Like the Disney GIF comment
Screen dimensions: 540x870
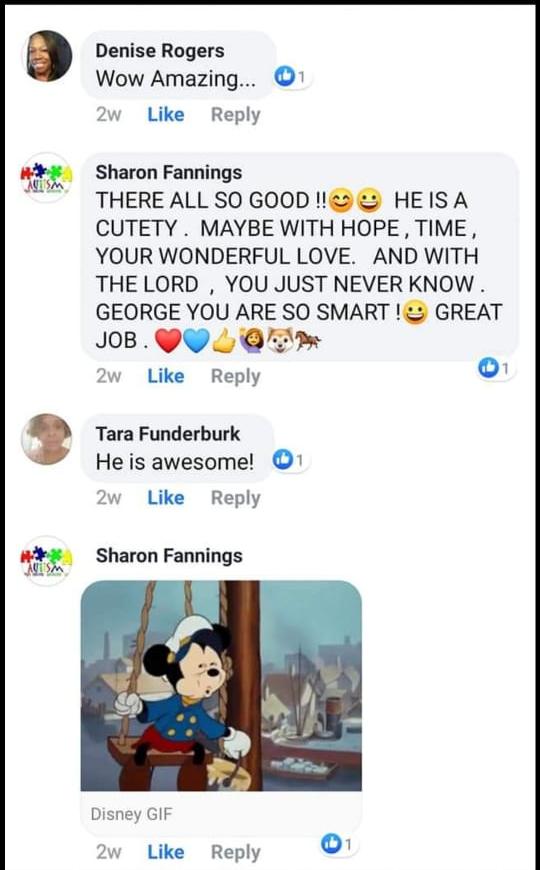pos(165,852)
